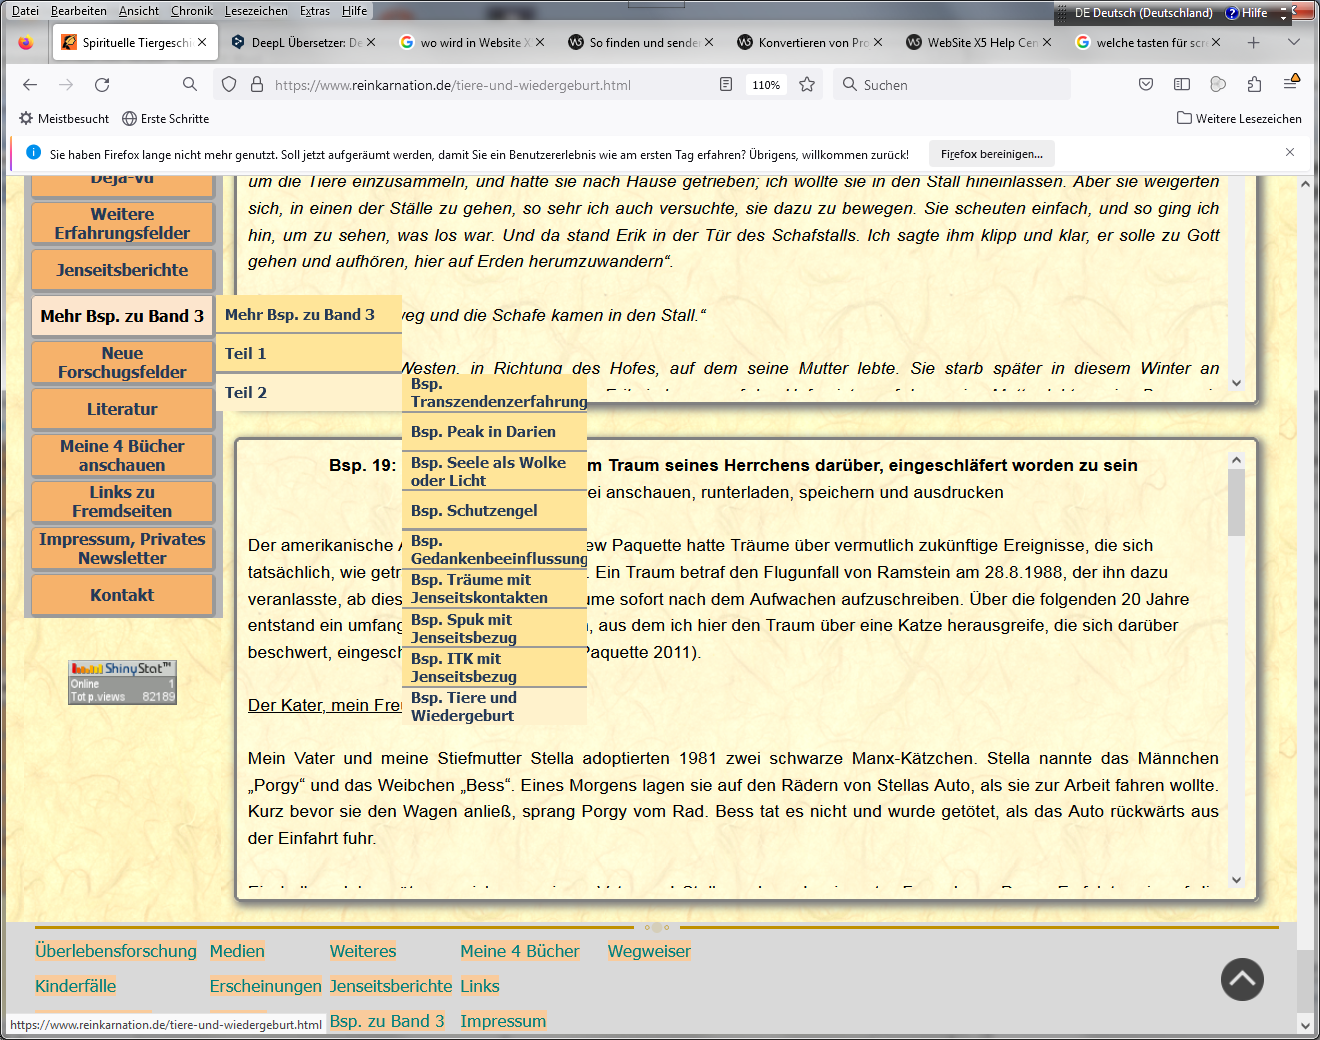Screen dimensions: 1320x1040
Task: Reload the current page
Action: pos(102,85)
